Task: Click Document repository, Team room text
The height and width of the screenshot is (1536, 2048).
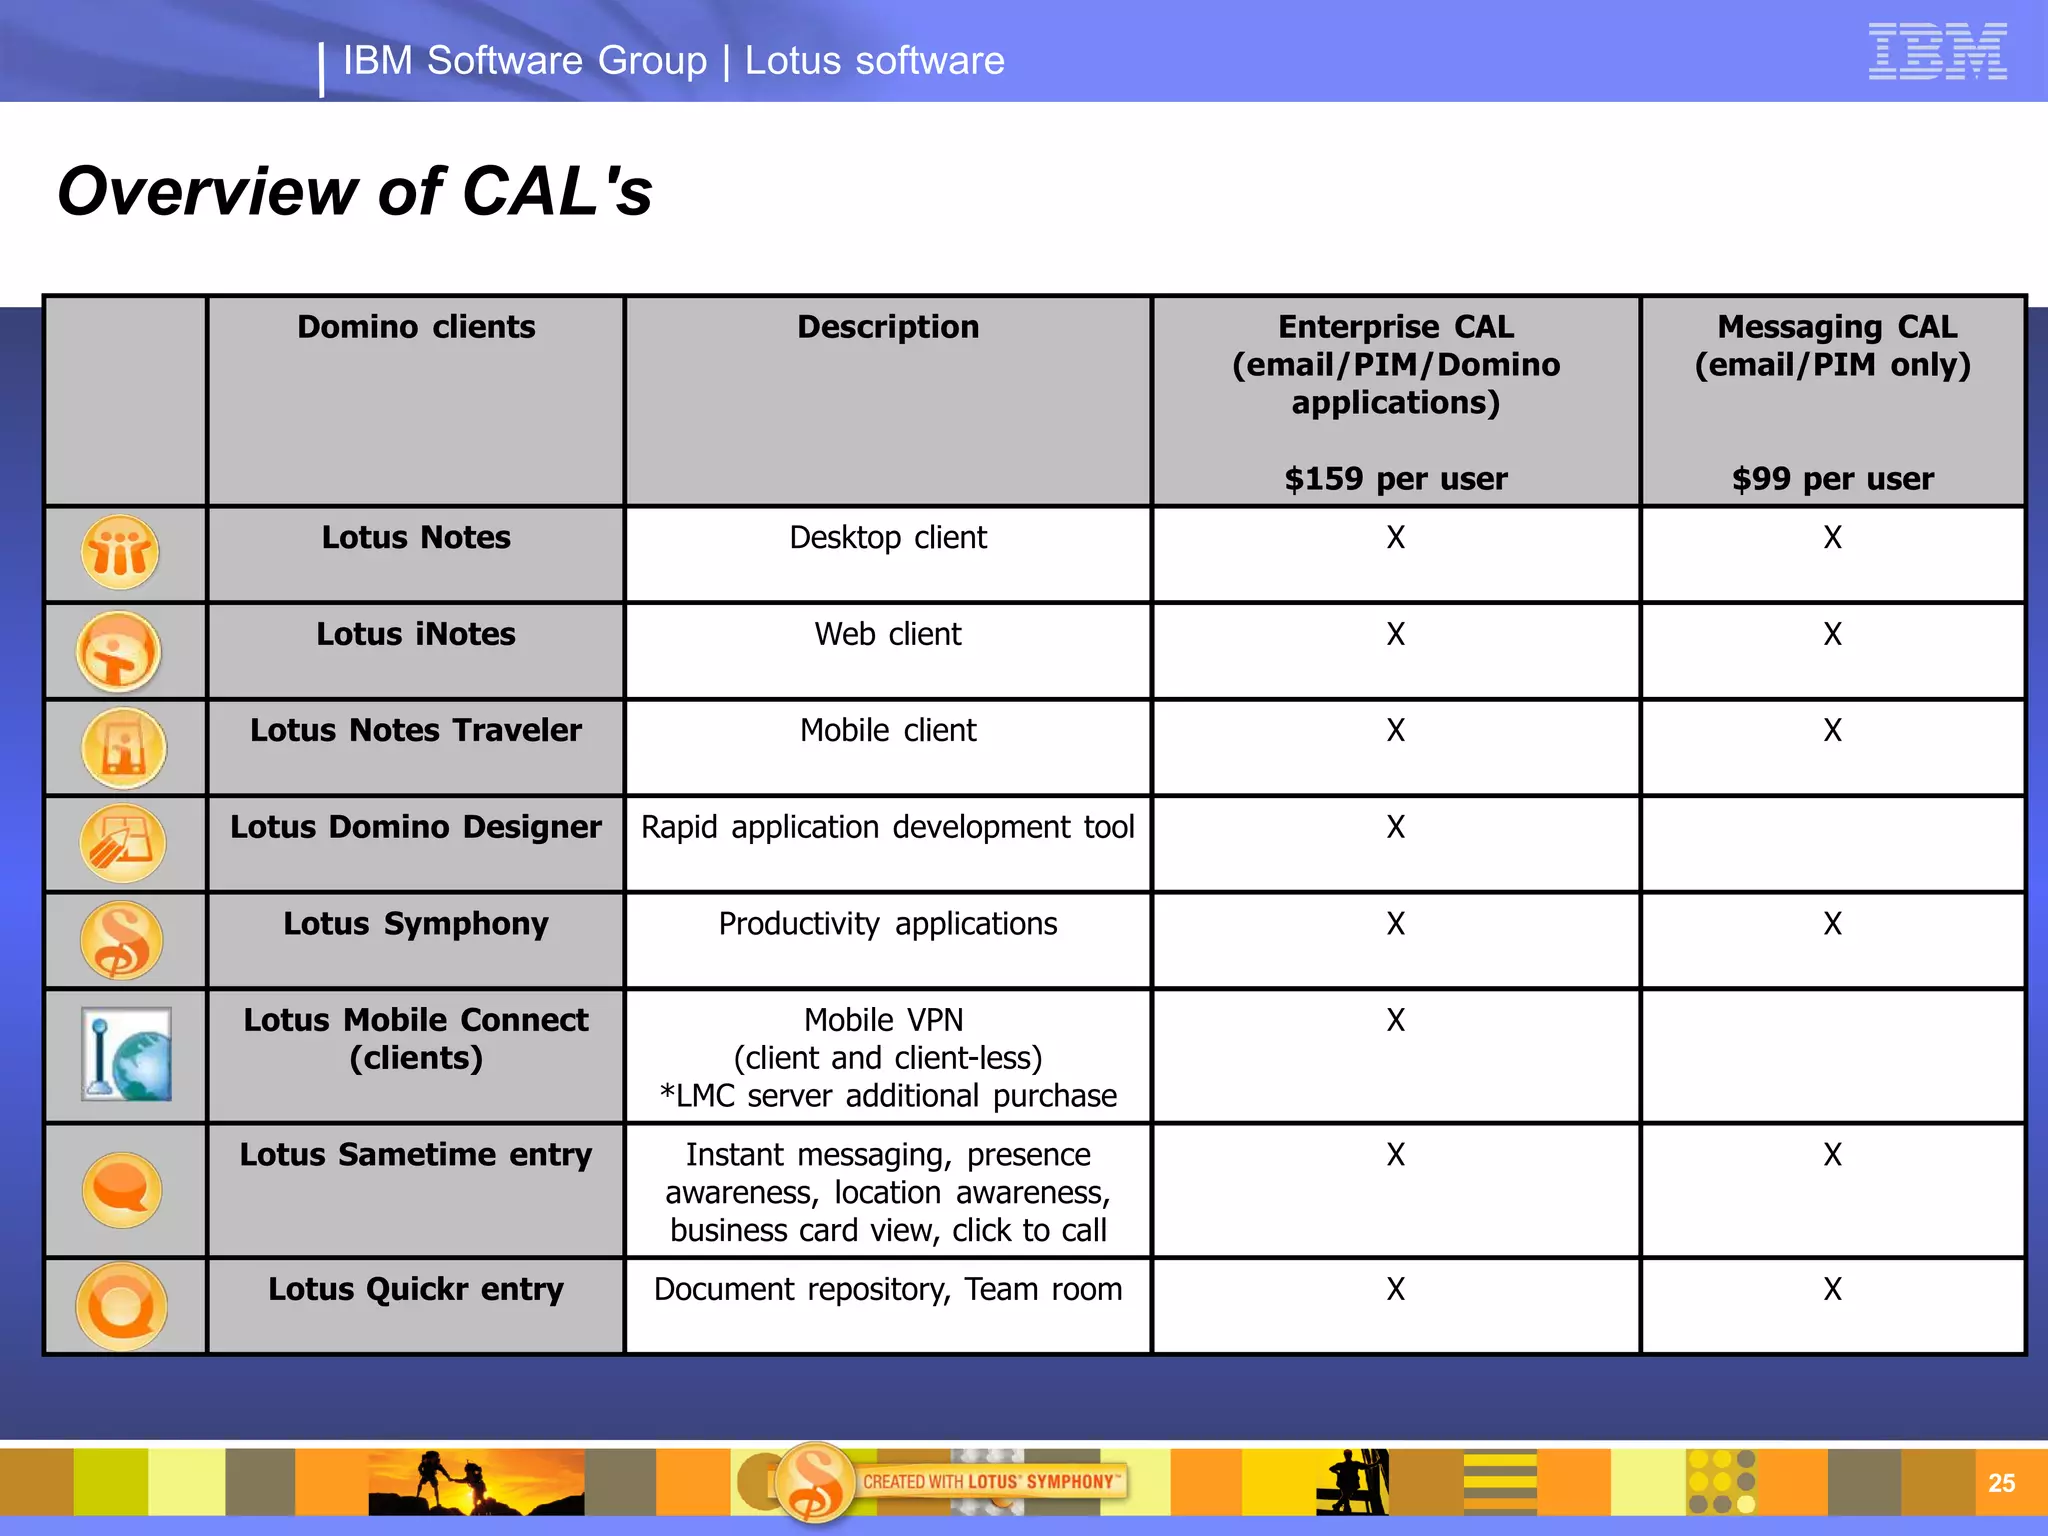Action: (x=888, y=1290)
